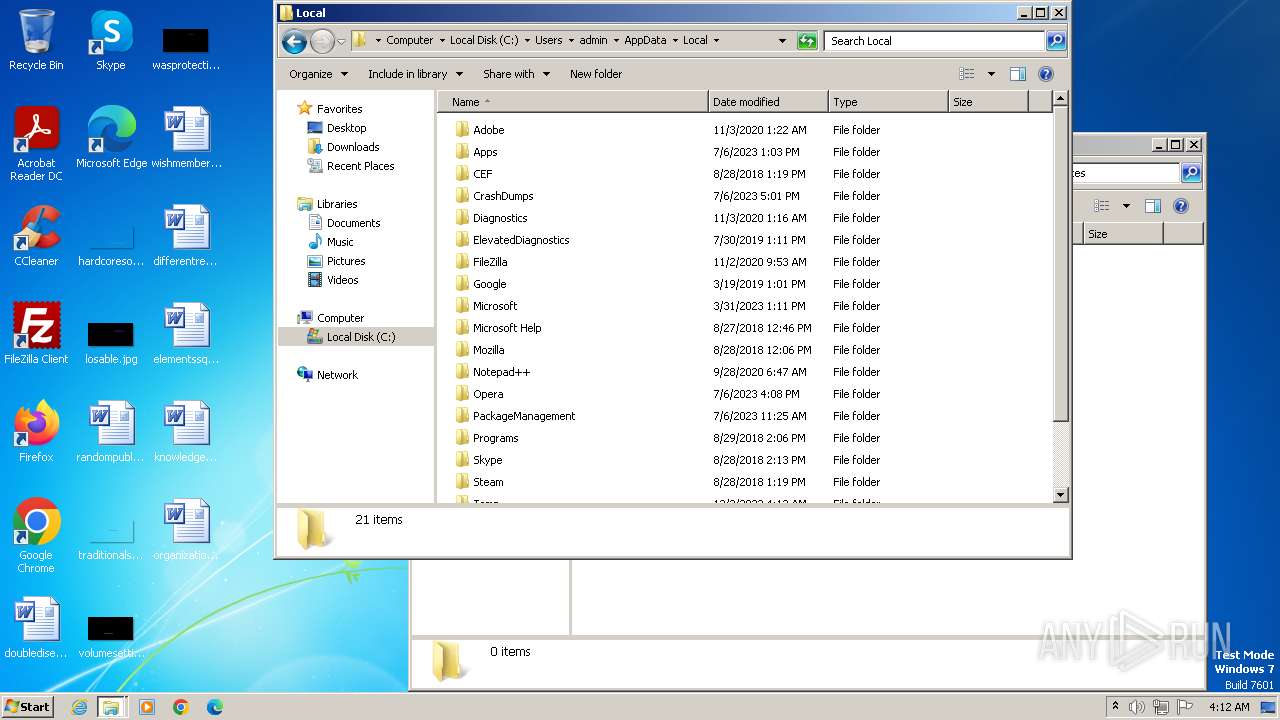
Task: Expand the arrow after Local in address bar
Action: (x=716, y=41)
